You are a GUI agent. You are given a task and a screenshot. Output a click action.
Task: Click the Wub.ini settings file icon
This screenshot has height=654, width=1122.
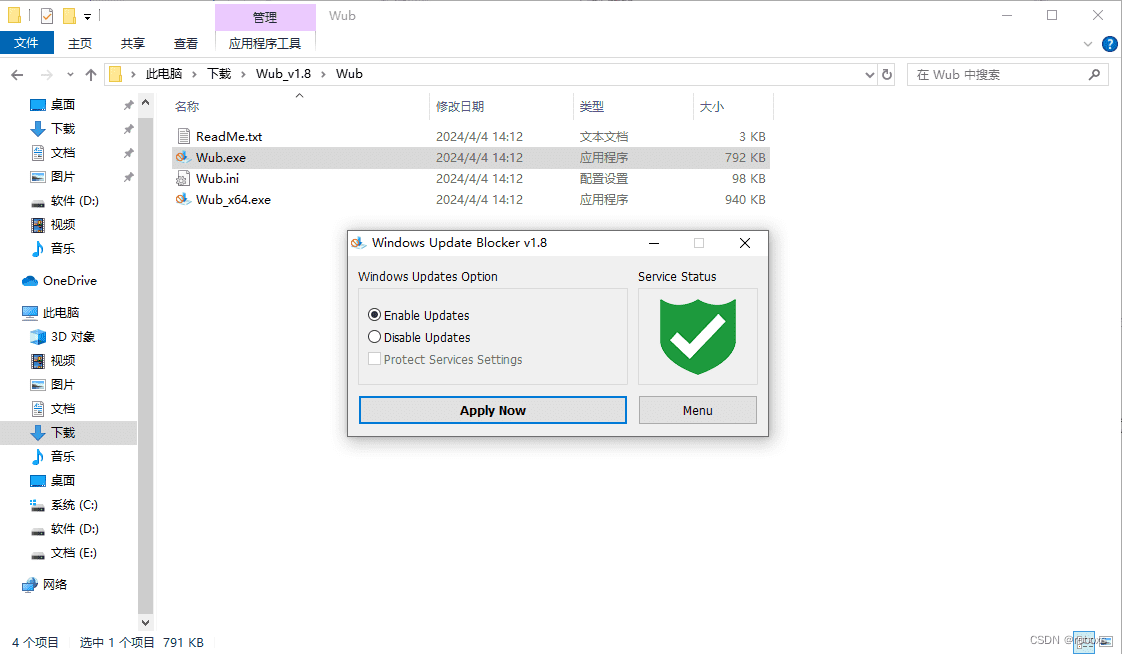pos(183,179)
